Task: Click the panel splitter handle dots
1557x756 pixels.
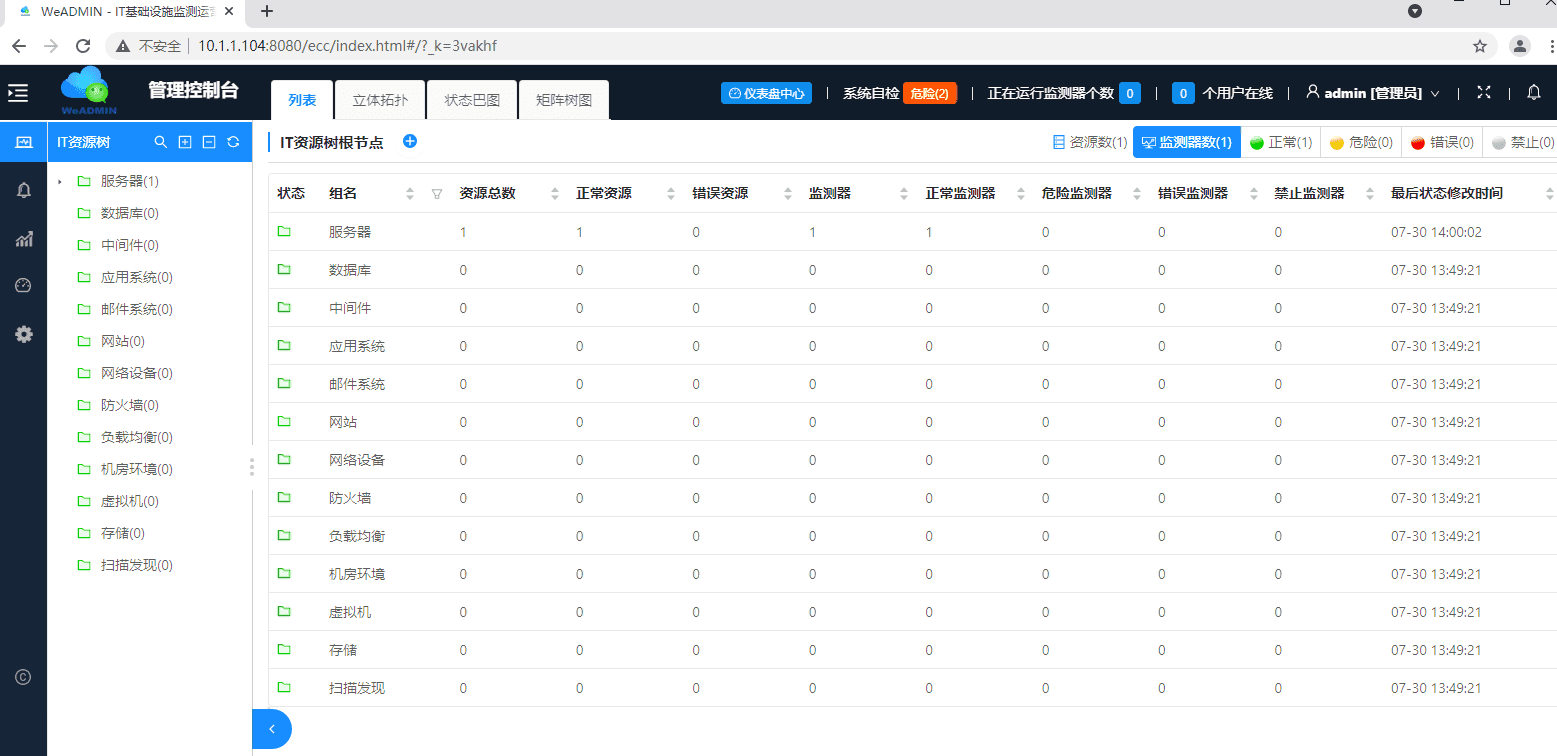Action: pyautogui.click(x=252, y=467)
